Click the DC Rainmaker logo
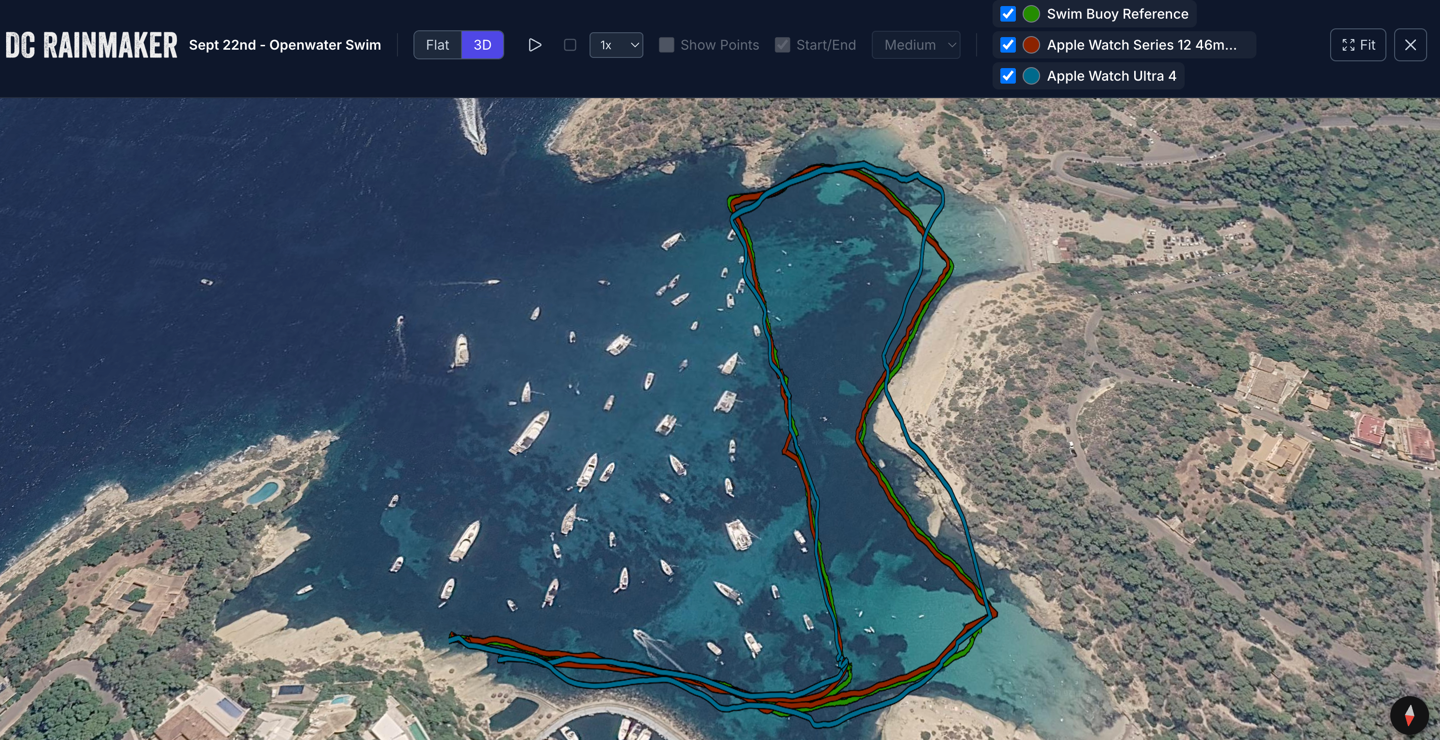 click(91, 45)
